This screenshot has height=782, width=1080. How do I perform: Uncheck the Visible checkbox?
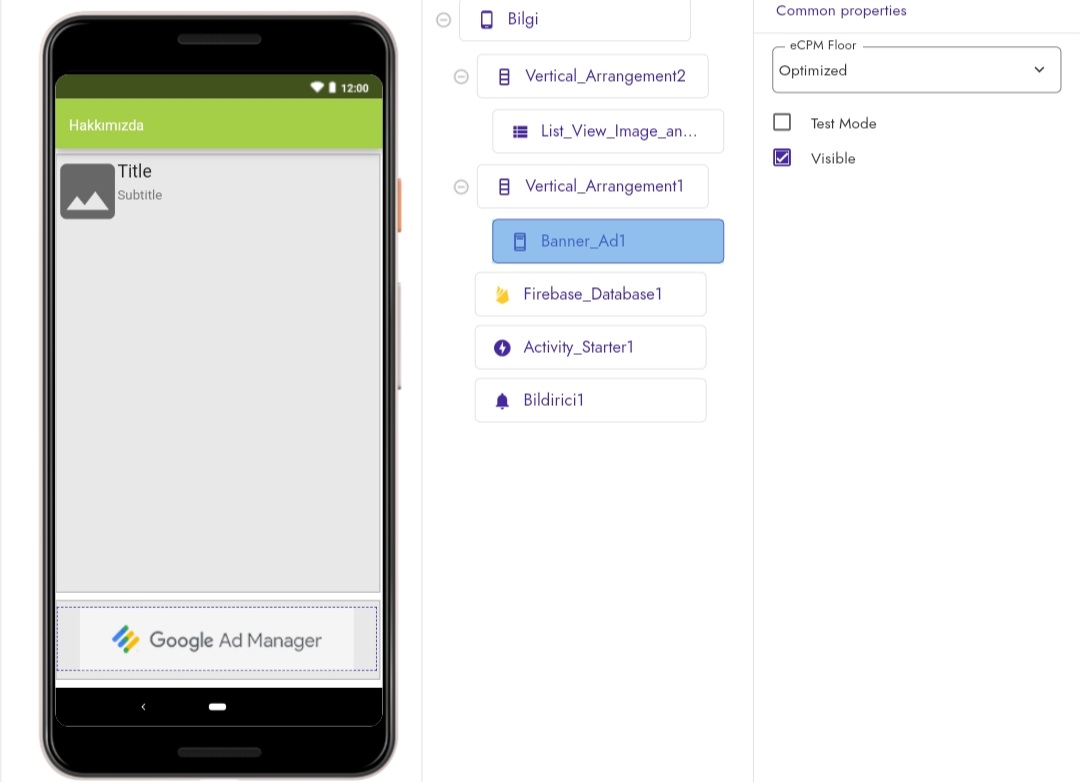click(782, 158)
